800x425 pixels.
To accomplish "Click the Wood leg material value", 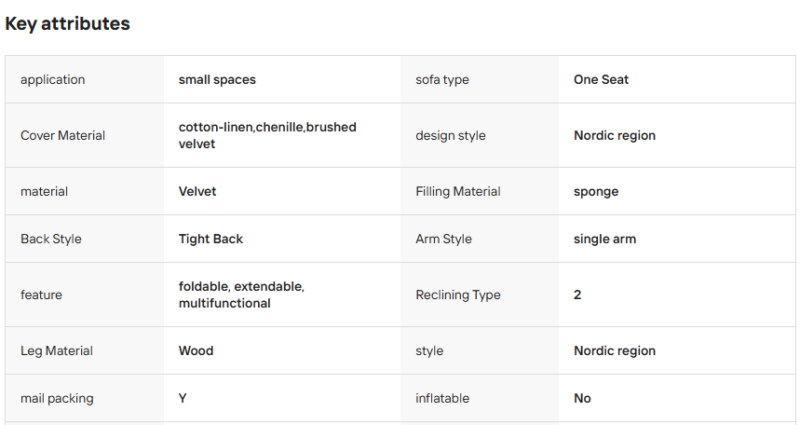I will click(x=196, y=351).
